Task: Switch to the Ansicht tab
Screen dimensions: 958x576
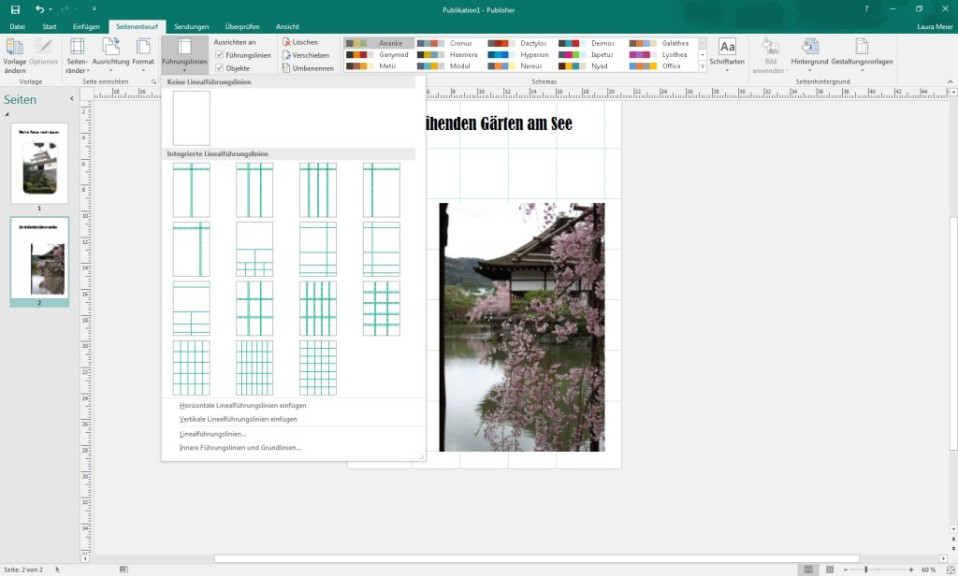Action: point(287,26)
